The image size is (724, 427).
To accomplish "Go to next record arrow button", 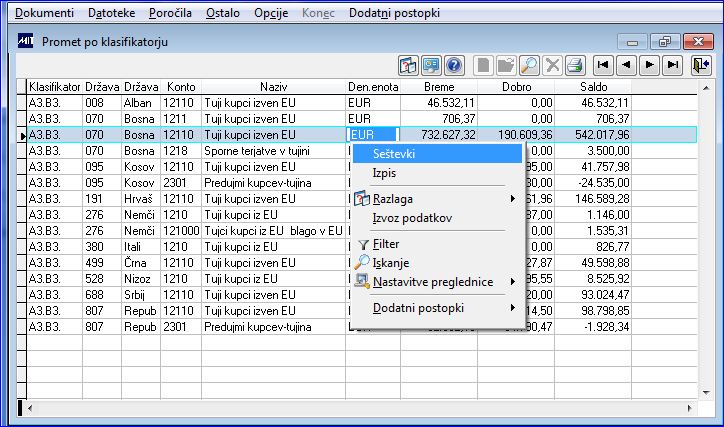I will tap(649, 66).
